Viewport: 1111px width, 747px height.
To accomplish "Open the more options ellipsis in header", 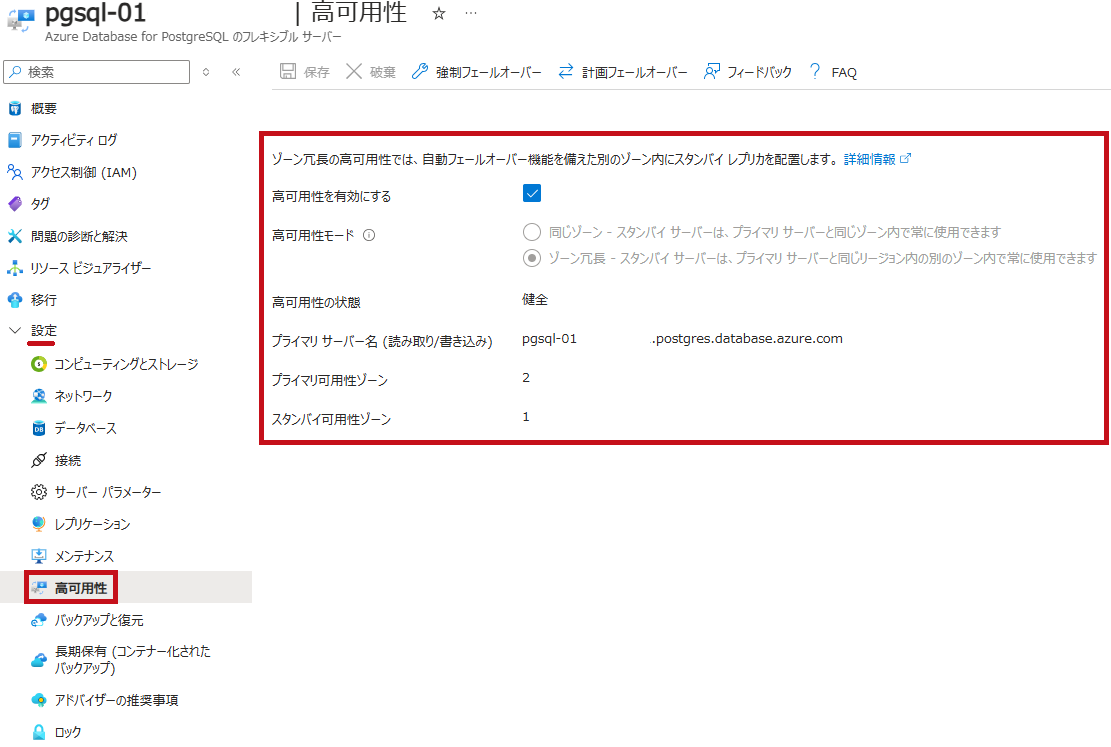I will [471, 13].
